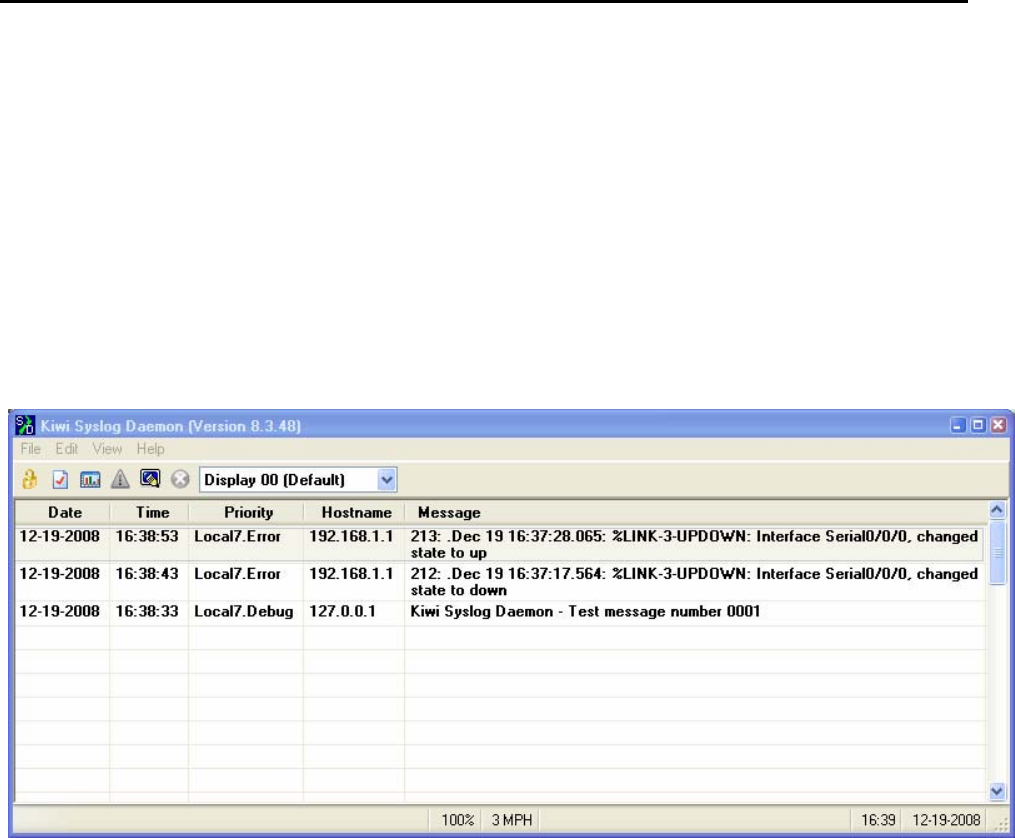Click date 12-19-2008 in the 16:38:33 row

(x=60, y=612)
